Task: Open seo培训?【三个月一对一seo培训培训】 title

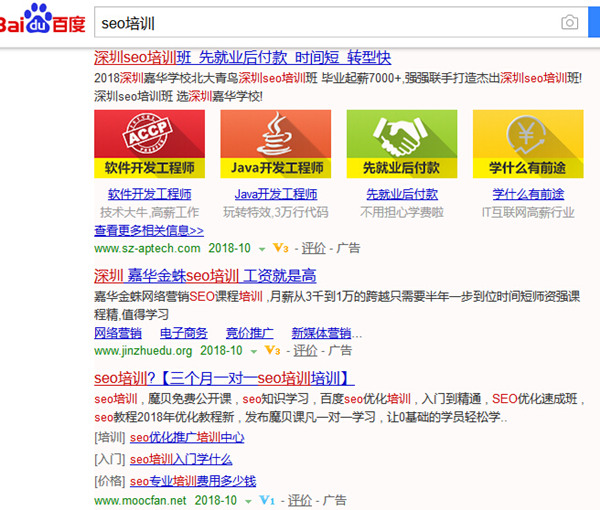Action: point(224,378)
